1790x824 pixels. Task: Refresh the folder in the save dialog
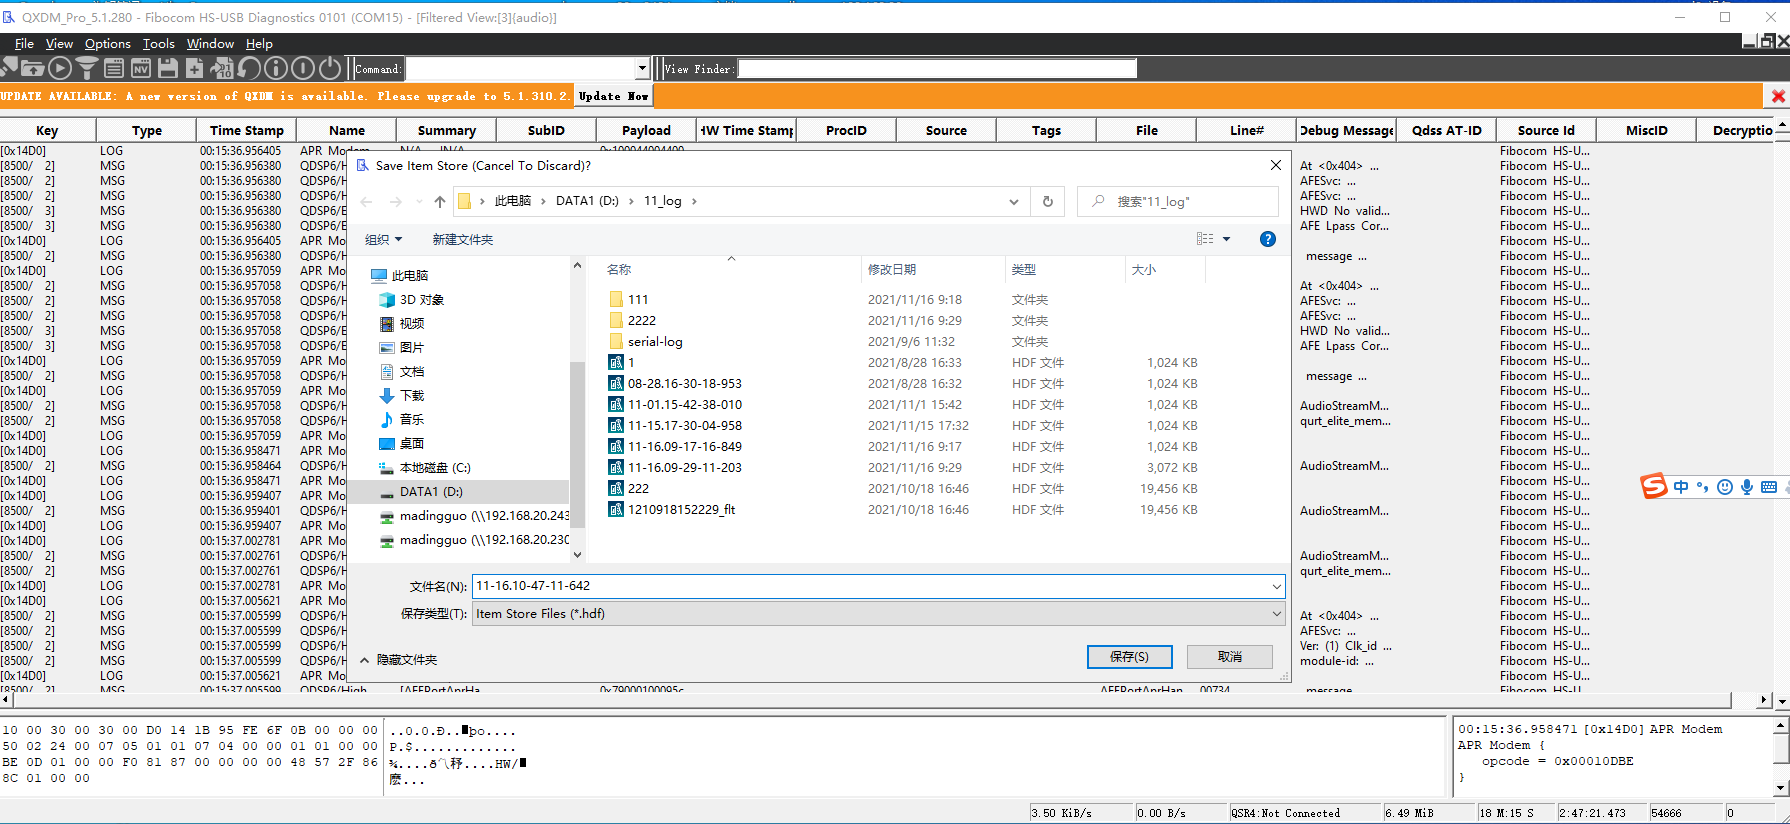pos(1048,201)
